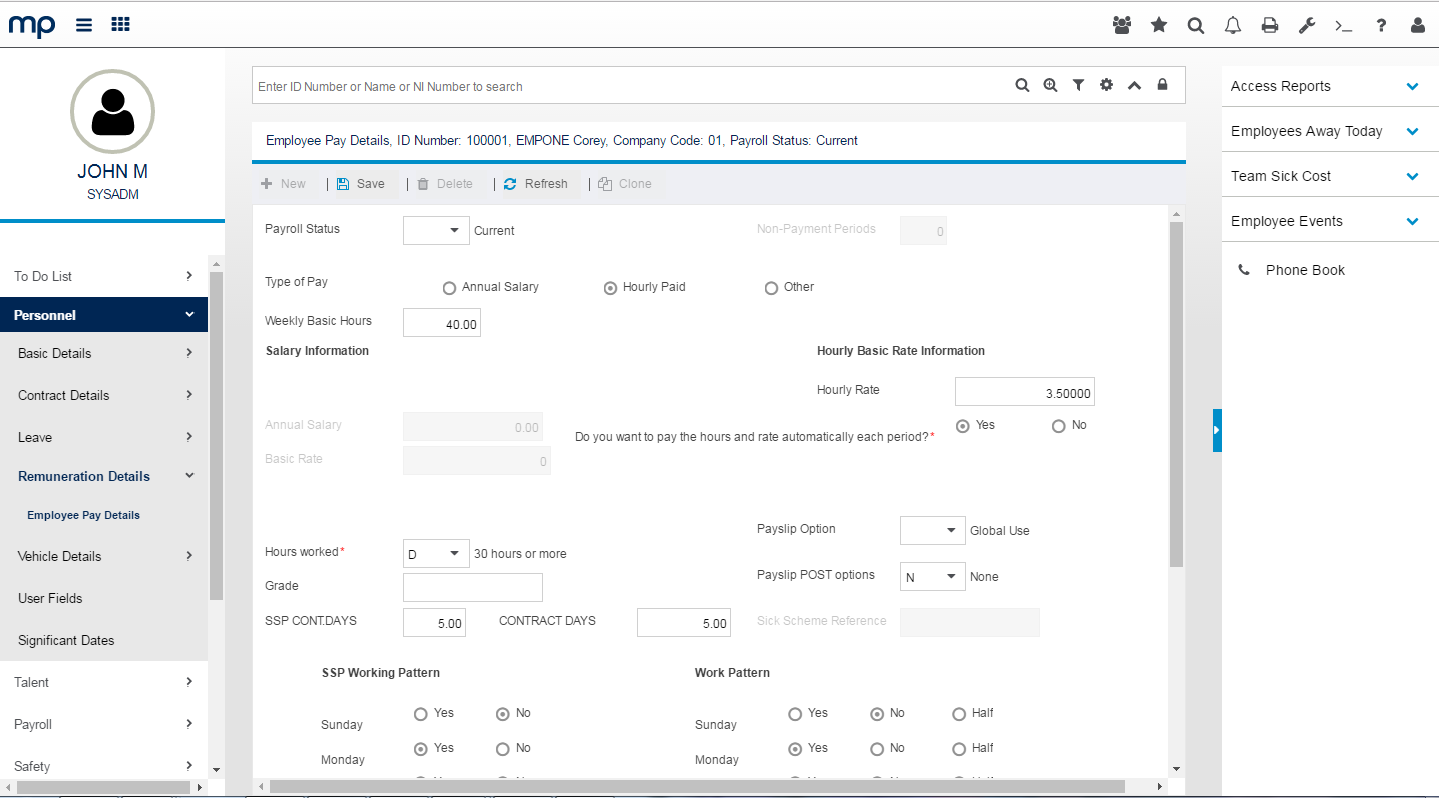Click the blue side panel collapse handle
Viewport: 1439px width, 798px height.
[1217, 430]
